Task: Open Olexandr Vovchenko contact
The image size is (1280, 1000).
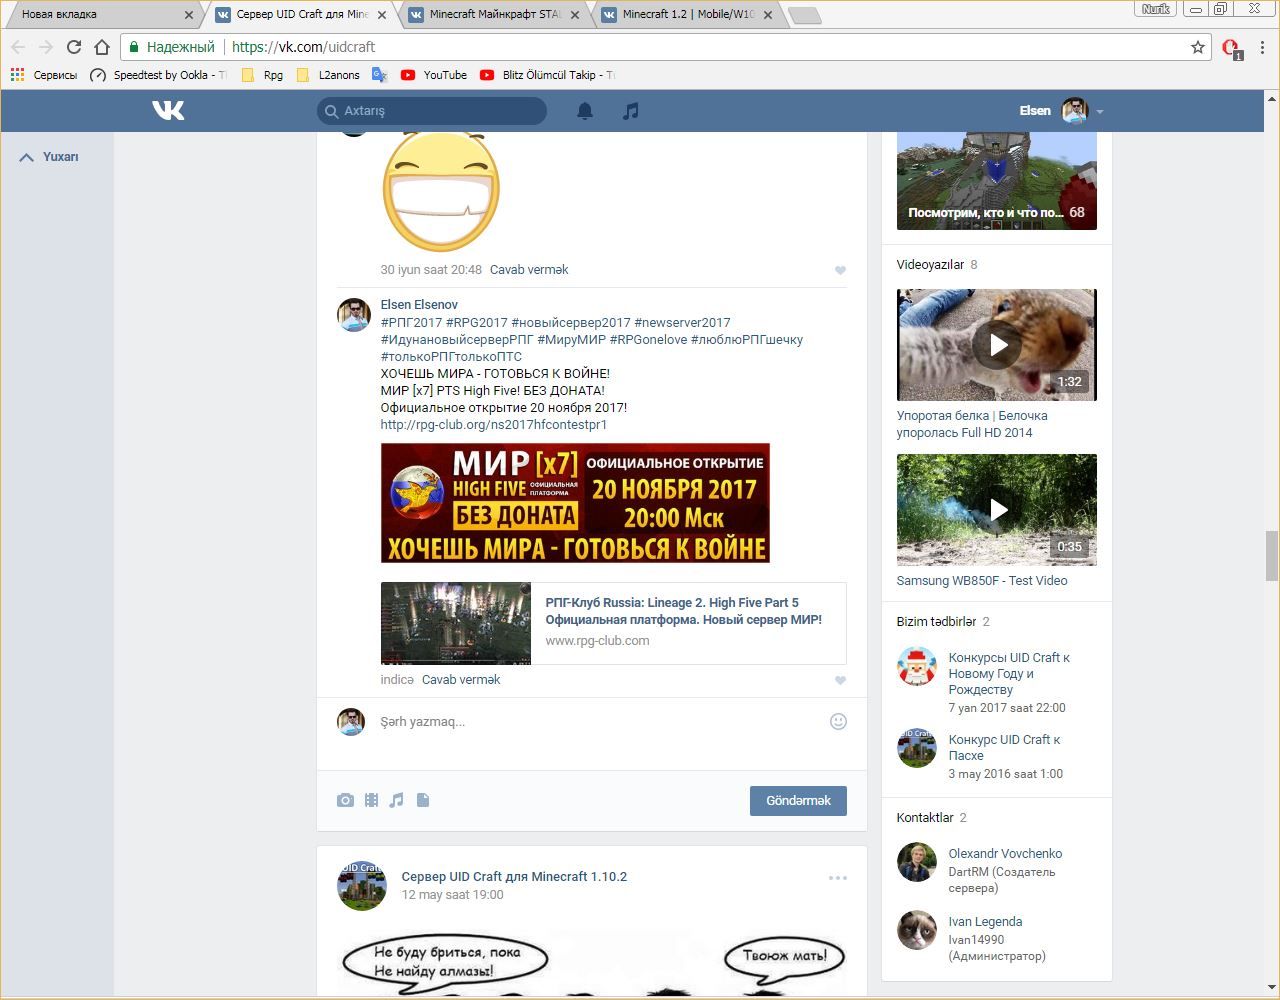Action: (x=1005, y=854)
